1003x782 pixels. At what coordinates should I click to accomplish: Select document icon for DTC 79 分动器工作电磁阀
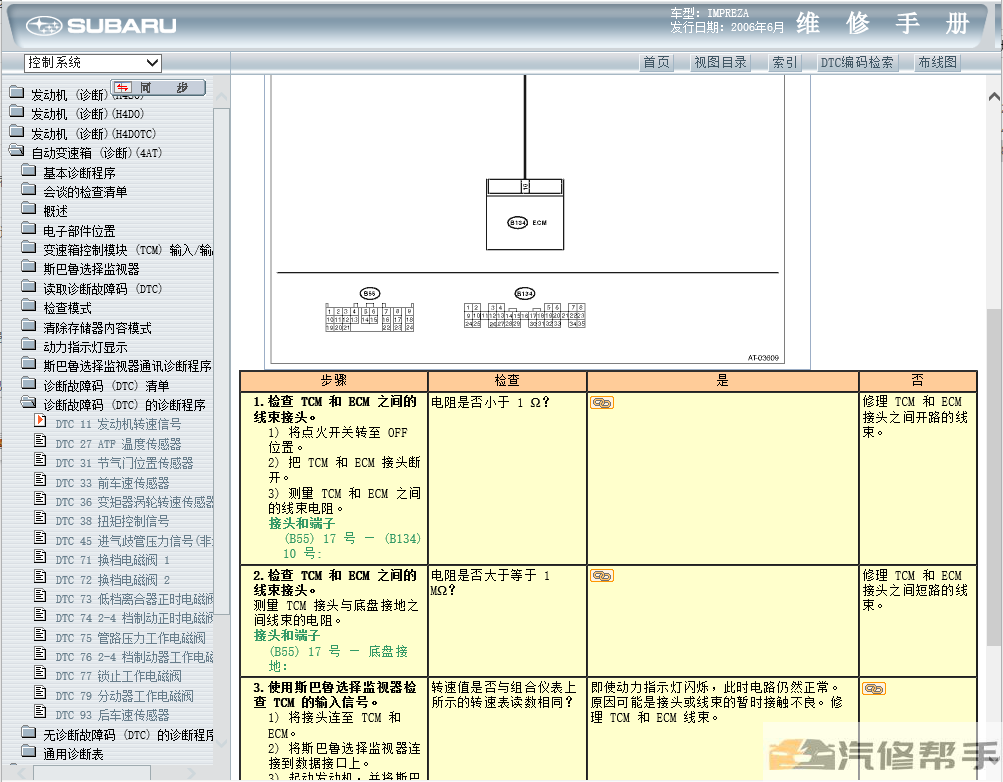pyautogui.click(x=40, y=693)
